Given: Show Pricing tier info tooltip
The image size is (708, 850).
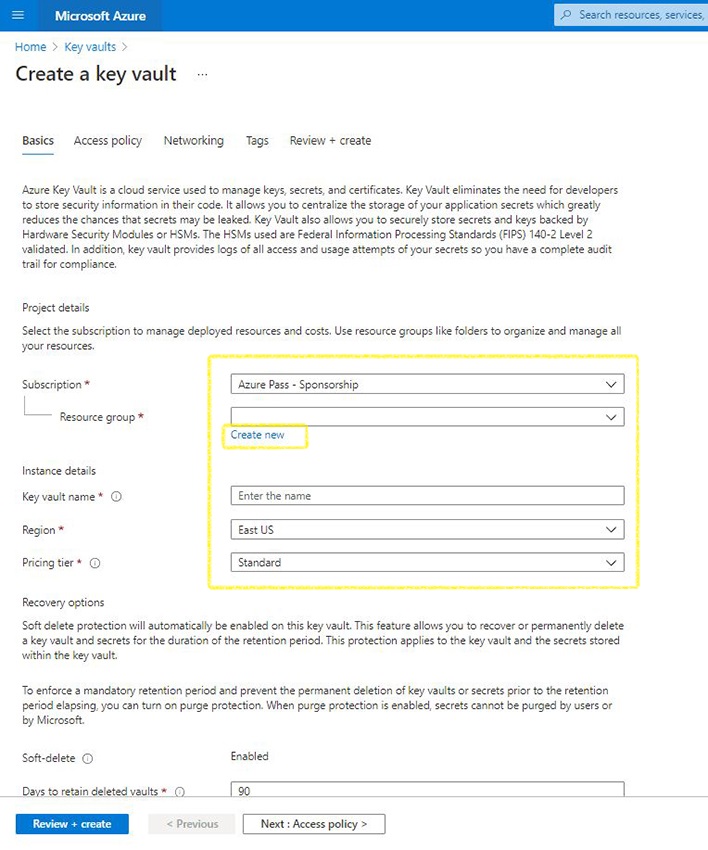Looking at the screenshot, I should click(95, 564).
